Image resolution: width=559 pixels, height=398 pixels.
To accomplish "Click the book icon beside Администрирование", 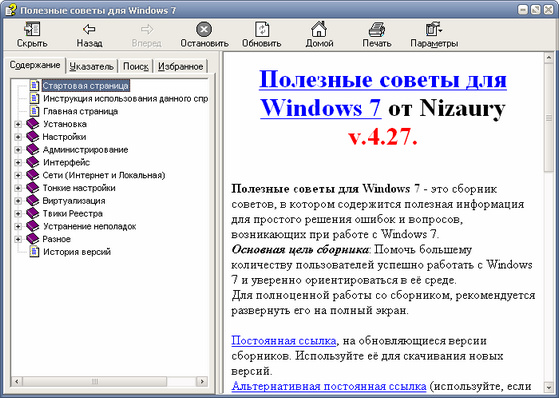I will click(32, 149).
